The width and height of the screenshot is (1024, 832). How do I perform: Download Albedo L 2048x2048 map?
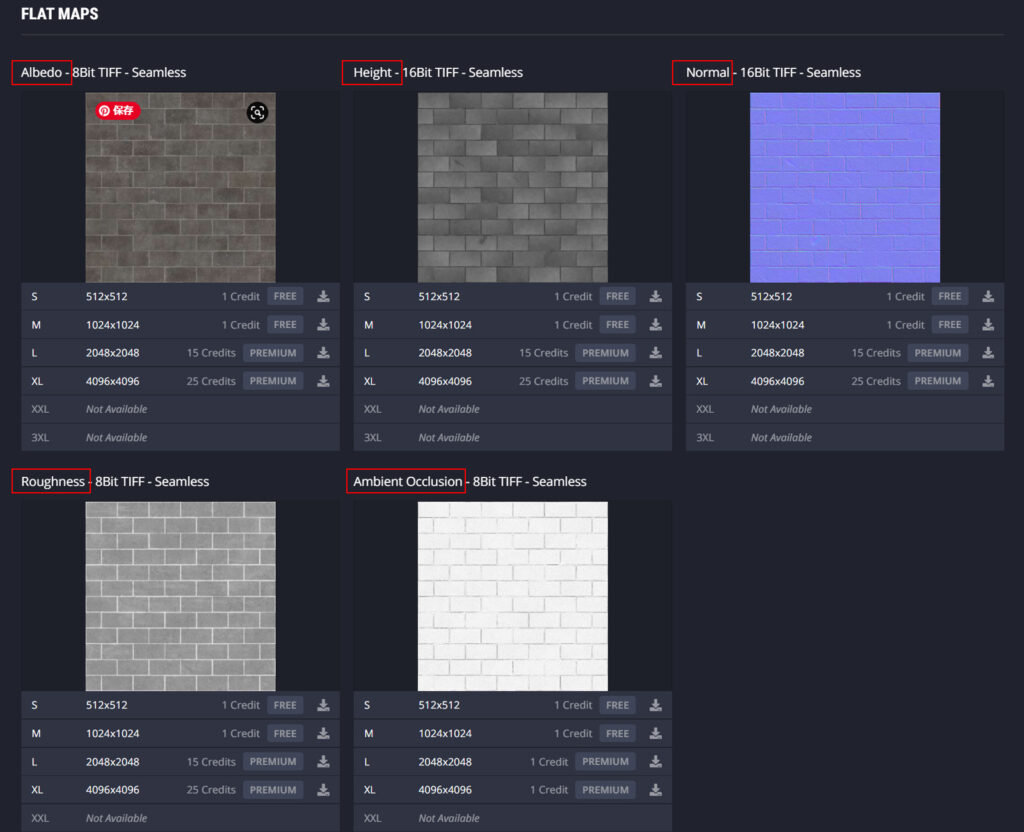click(x=323, y=353)
